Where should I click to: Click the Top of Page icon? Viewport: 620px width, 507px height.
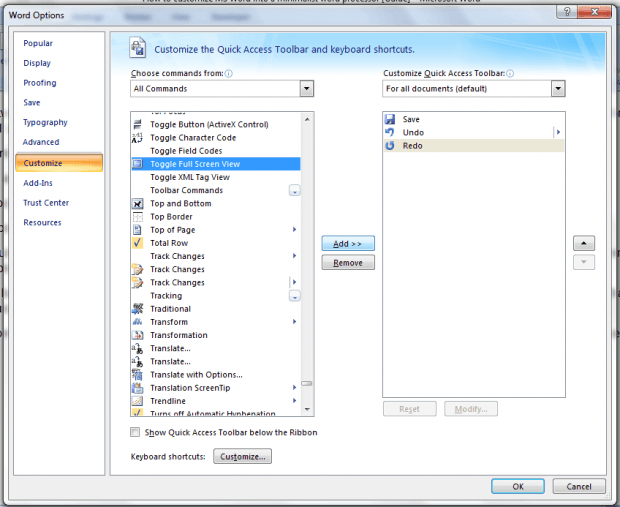(x=137, y=230)
